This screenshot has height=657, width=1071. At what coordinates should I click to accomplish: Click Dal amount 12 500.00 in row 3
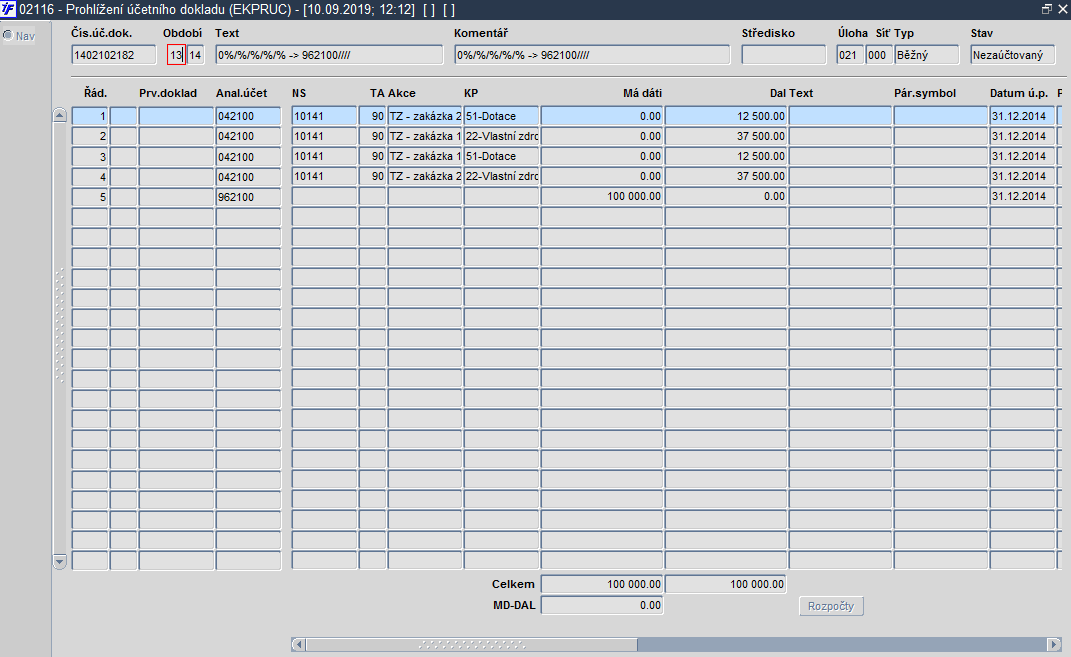(x=726, y=156)
